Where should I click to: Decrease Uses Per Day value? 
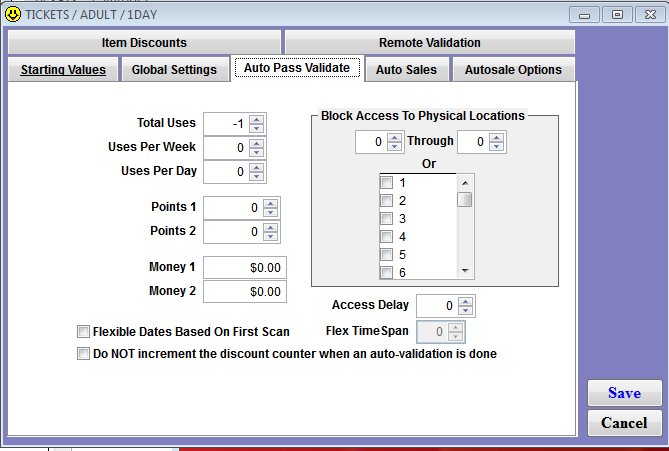[256, 176]
